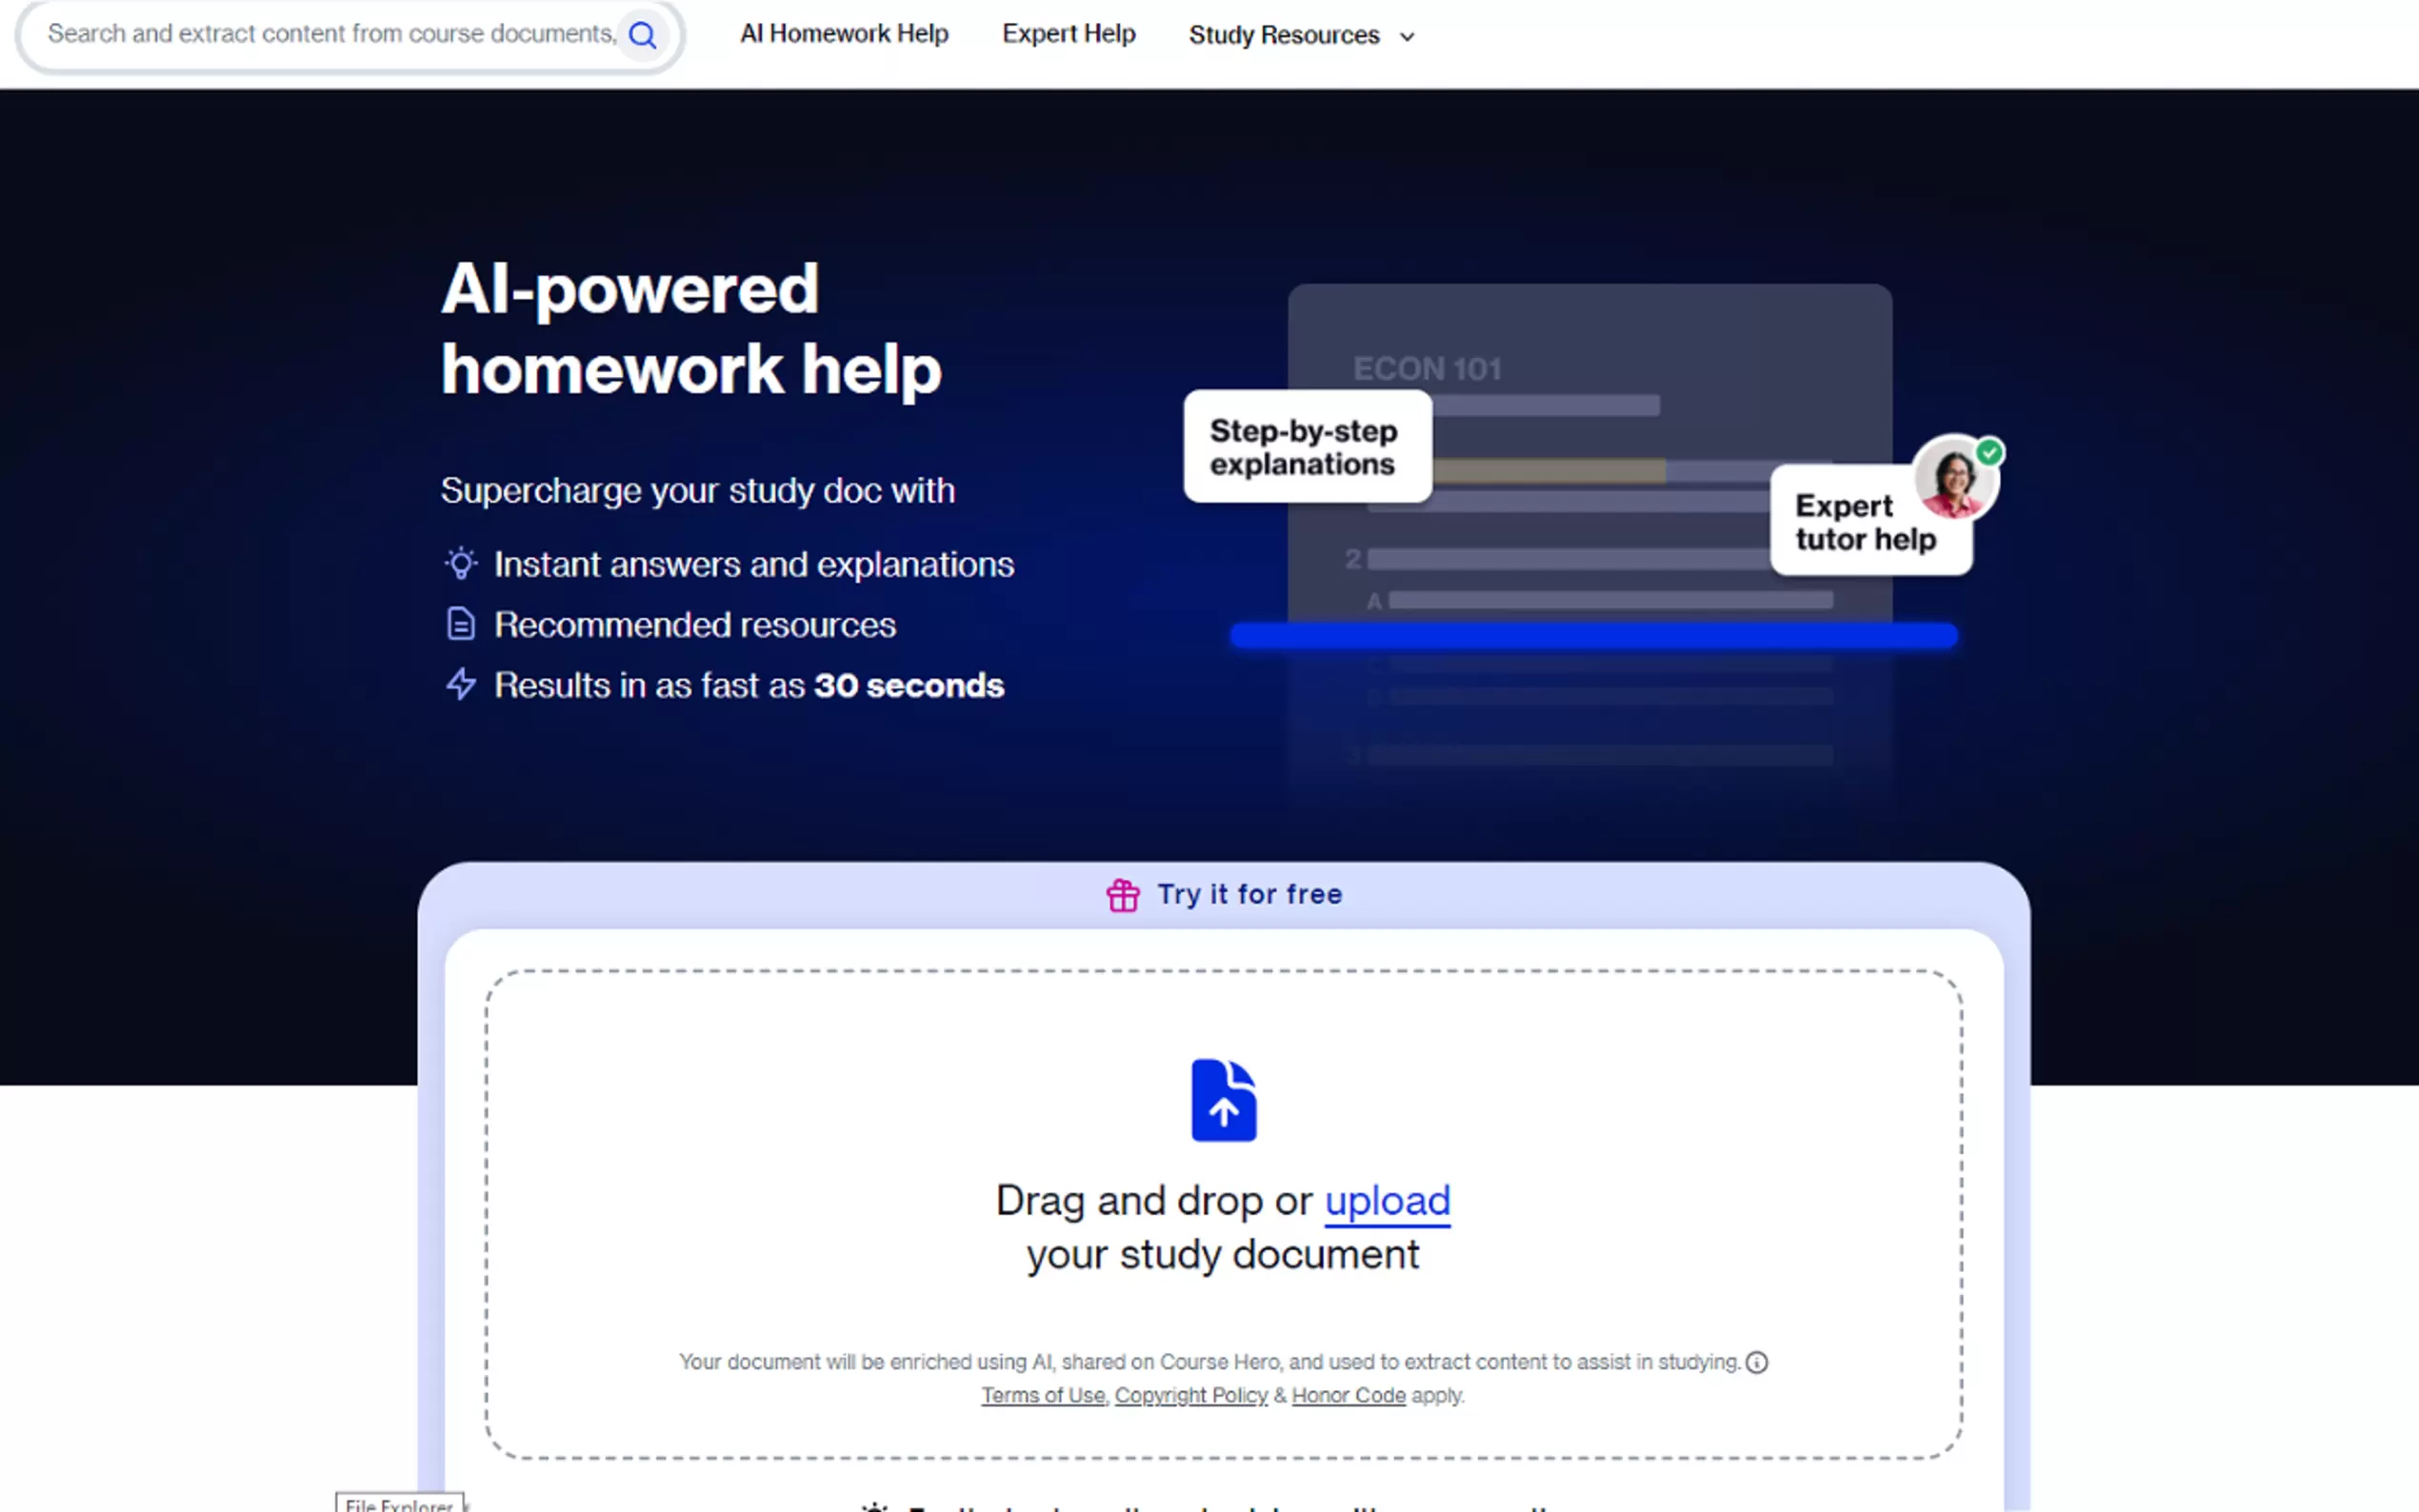Viewport: 2419px width, 1512px height.
Task: Click the Try it for free label
Action: [1249, 894]
